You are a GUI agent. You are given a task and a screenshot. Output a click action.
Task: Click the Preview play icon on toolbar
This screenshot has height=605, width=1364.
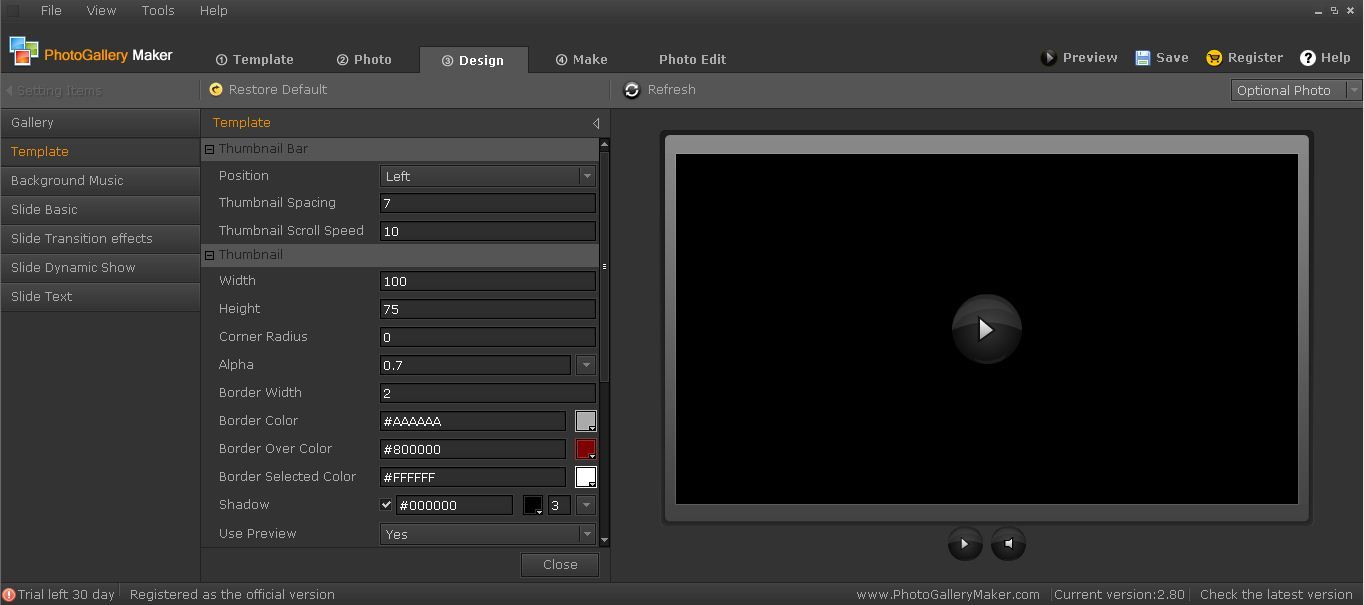click(x=1049, y=57)
